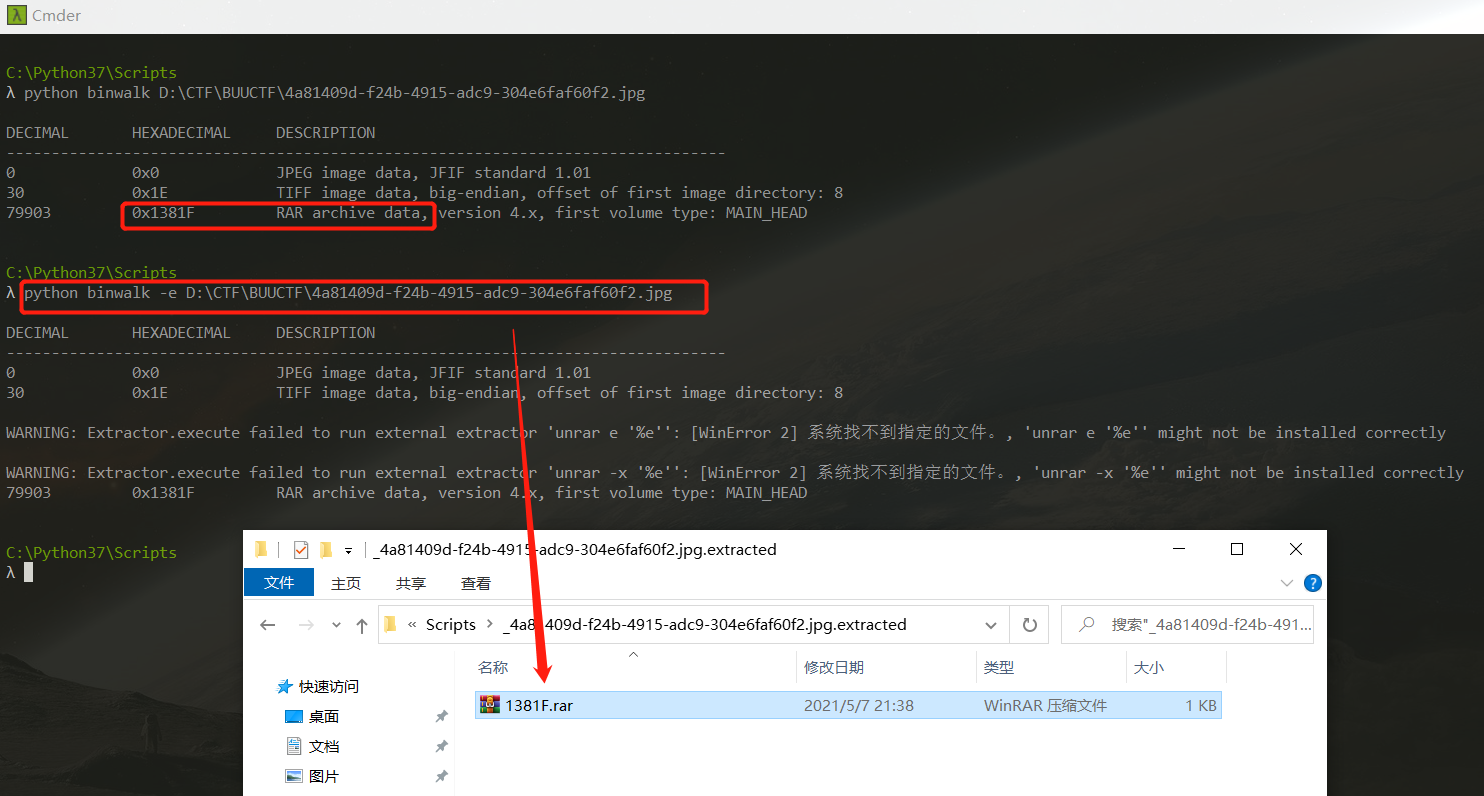Click the help question mark icon
The image size is (1484, 796).
1312,582
